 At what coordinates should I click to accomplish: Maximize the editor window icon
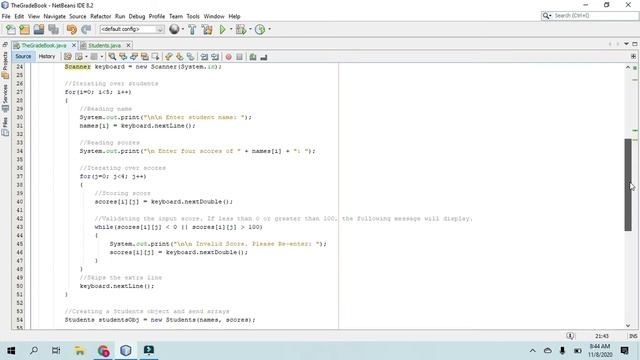634,44
